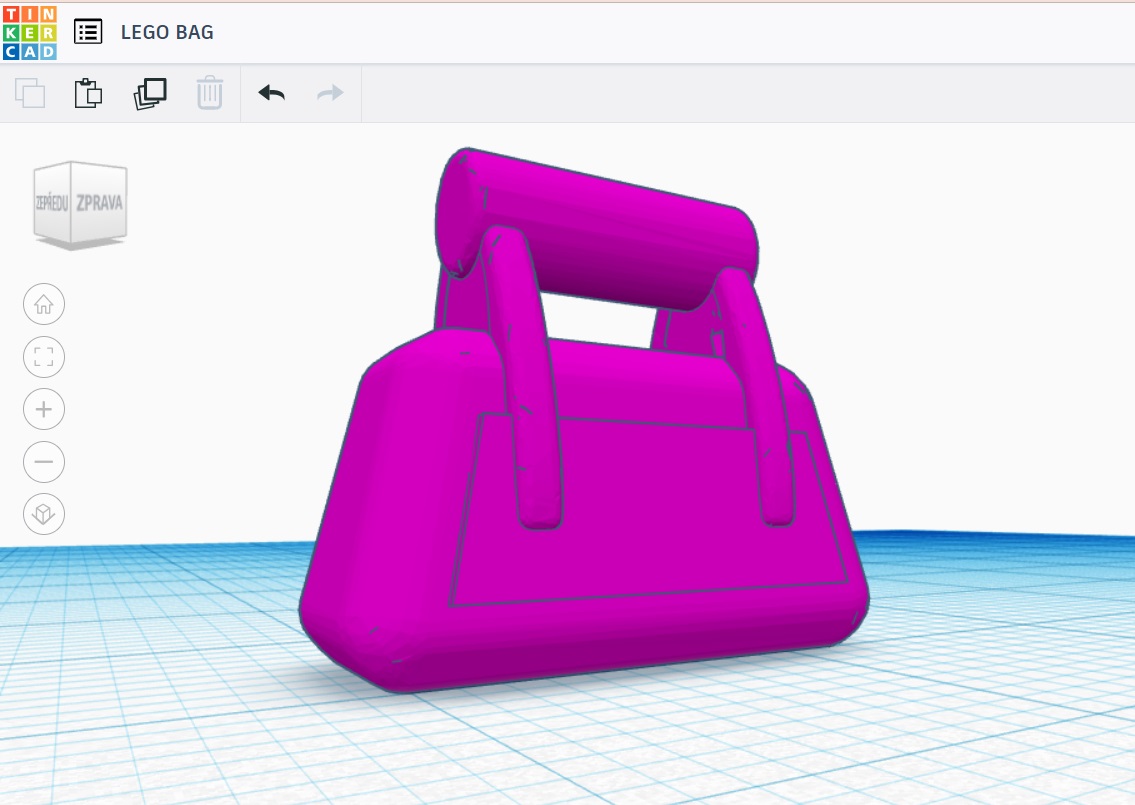Undo the last action
1135x805 pixels.
[271, 93]
